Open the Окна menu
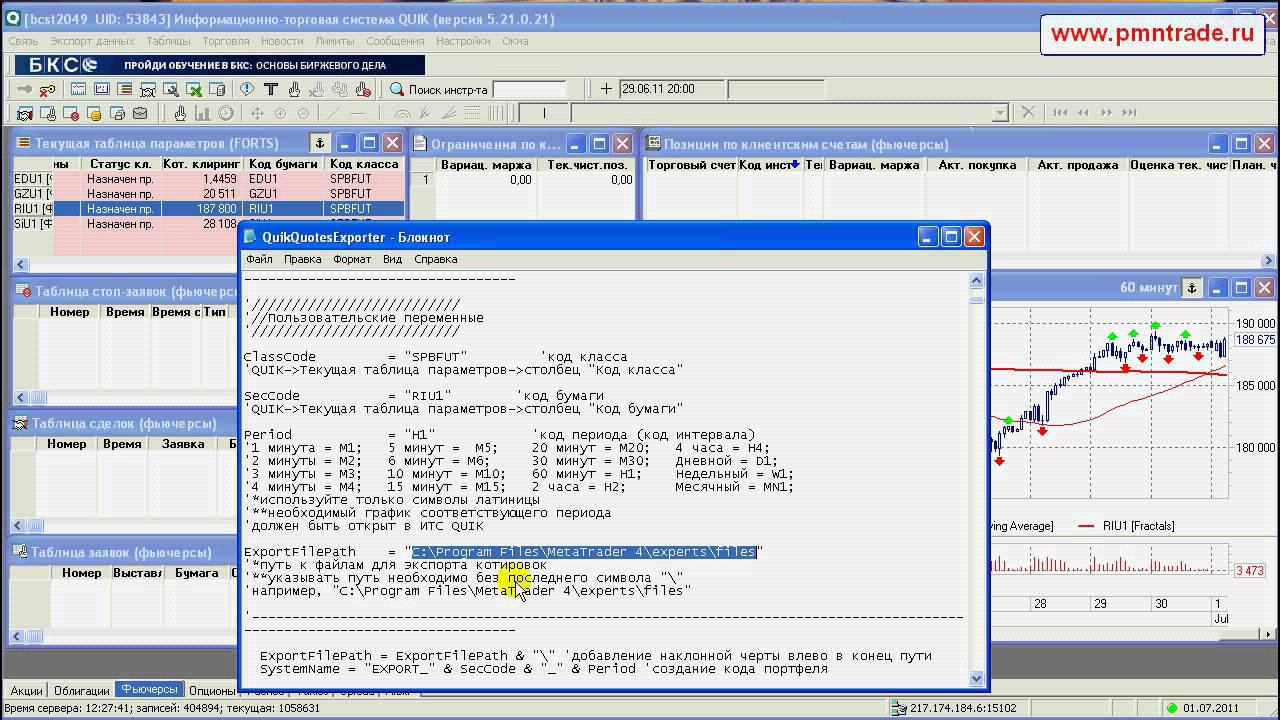 pyautogui.click(x=515, y=41)
